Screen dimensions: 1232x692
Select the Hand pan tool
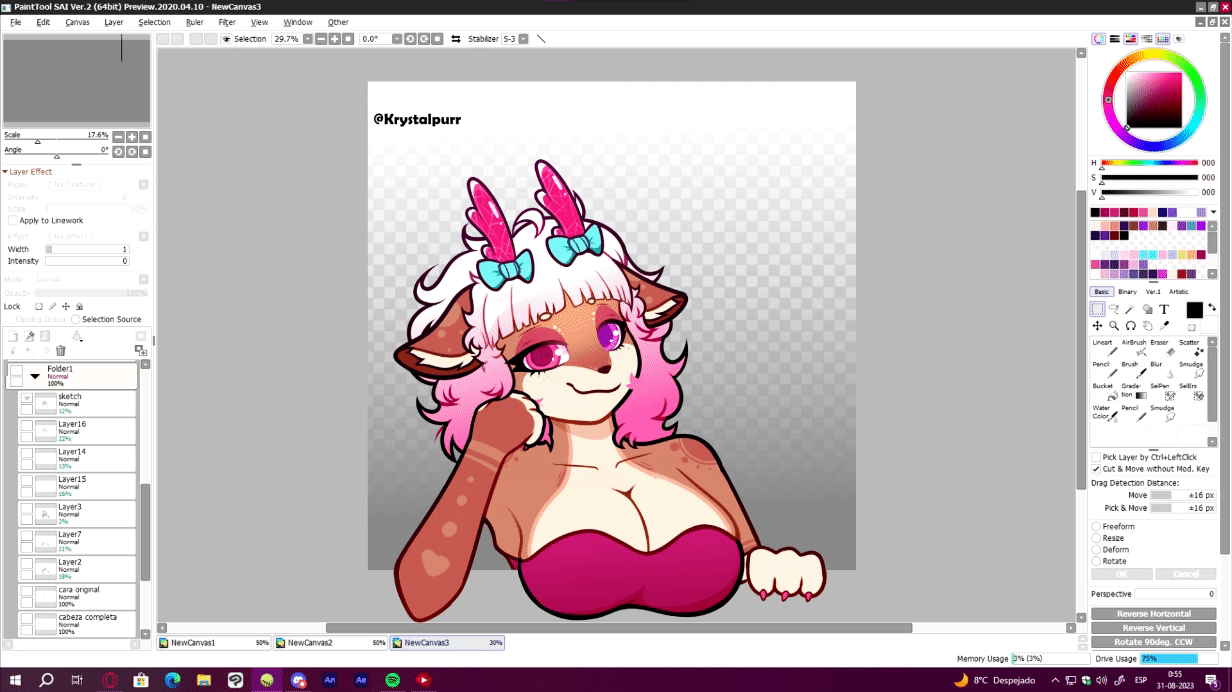pos(1147,326)
